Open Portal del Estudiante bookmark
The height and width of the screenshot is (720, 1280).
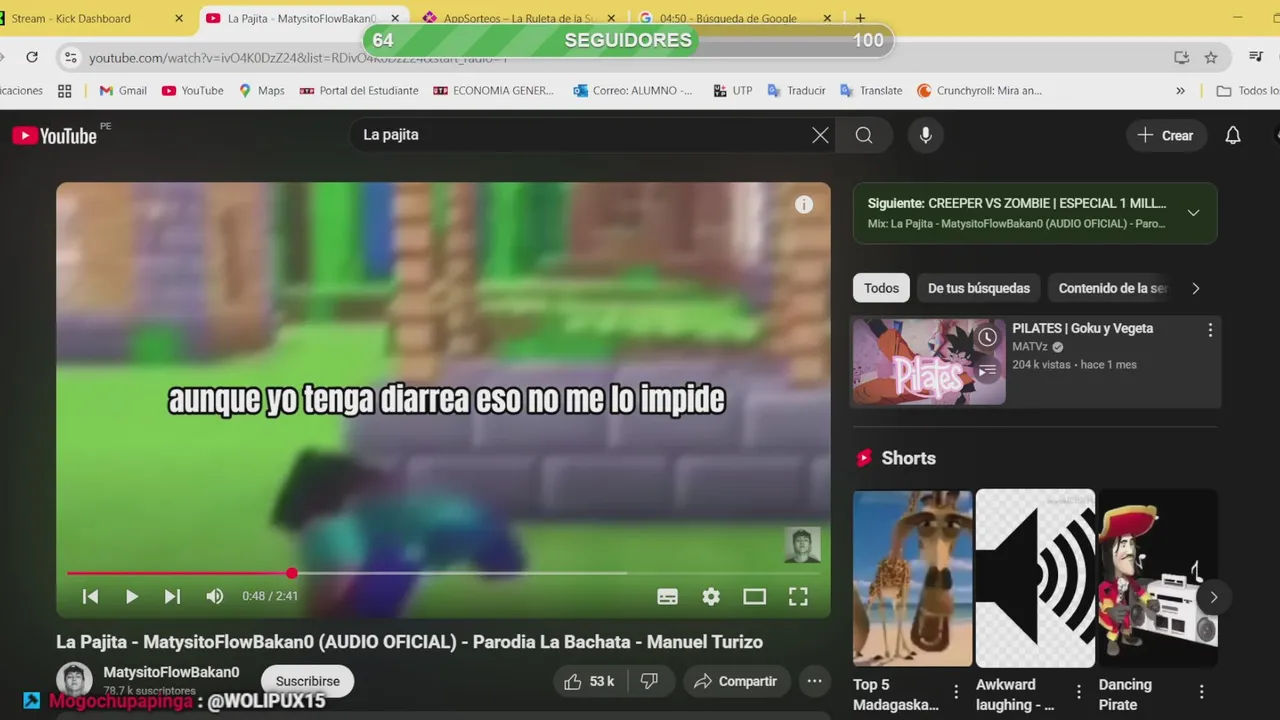[359, 90]
